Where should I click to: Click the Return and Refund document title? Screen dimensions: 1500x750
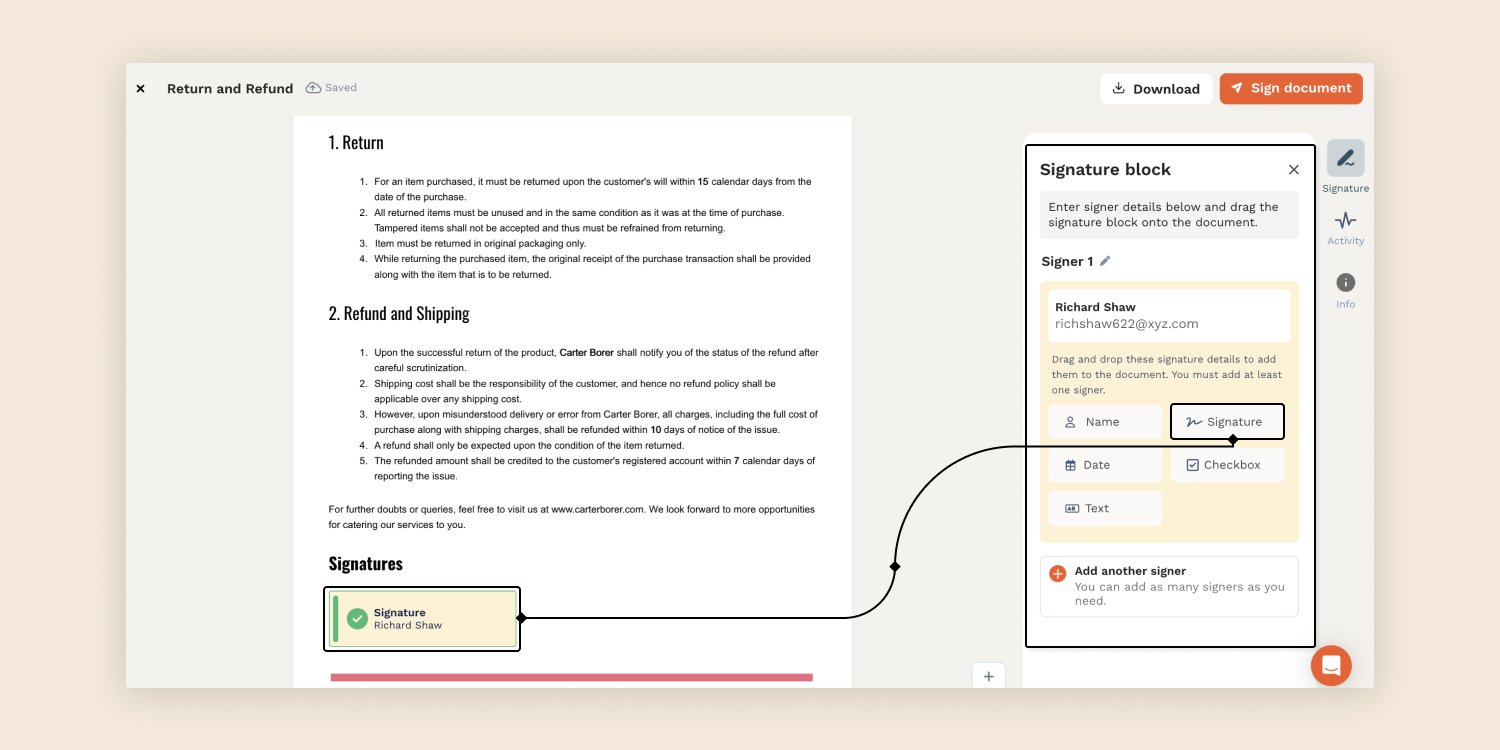[x=230, y=89]
